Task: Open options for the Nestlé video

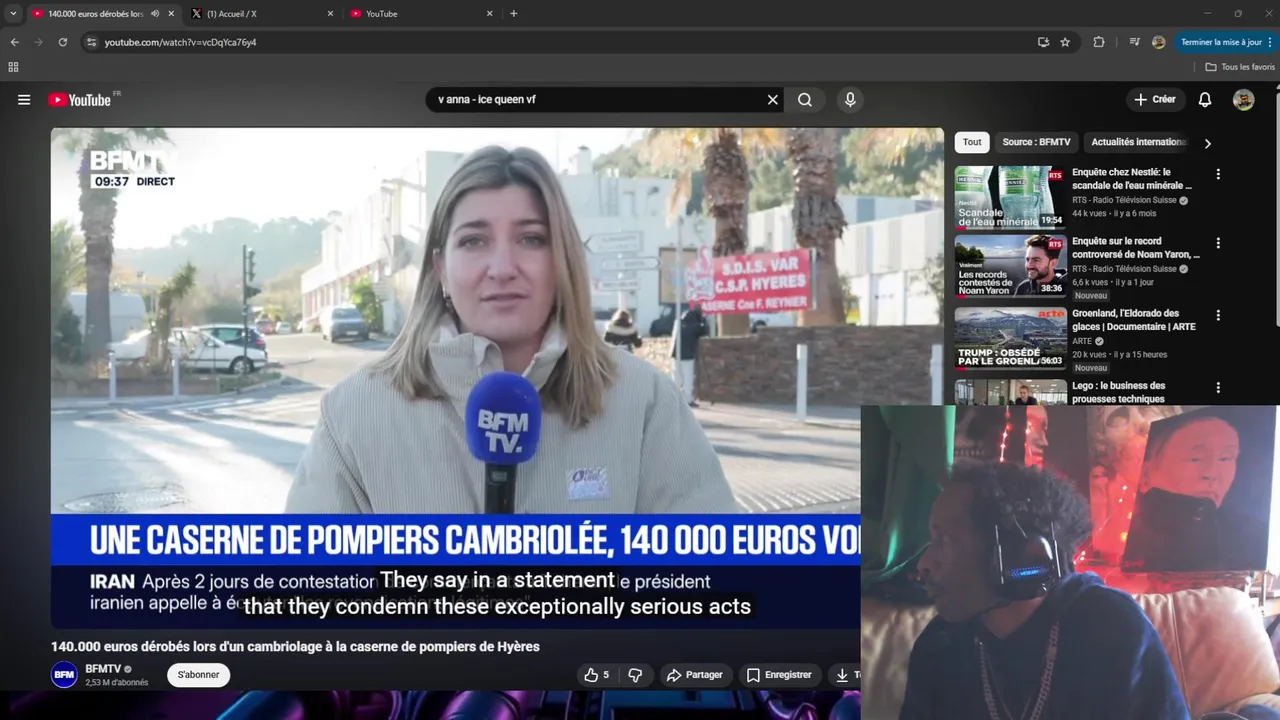Action: coord(1218,174)
